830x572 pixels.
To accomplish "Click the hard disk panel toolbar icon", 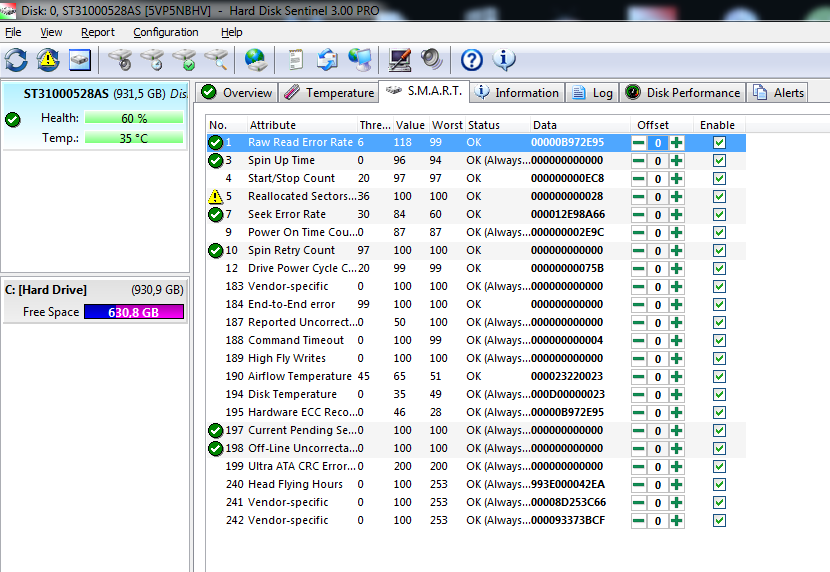I will 80,60.
